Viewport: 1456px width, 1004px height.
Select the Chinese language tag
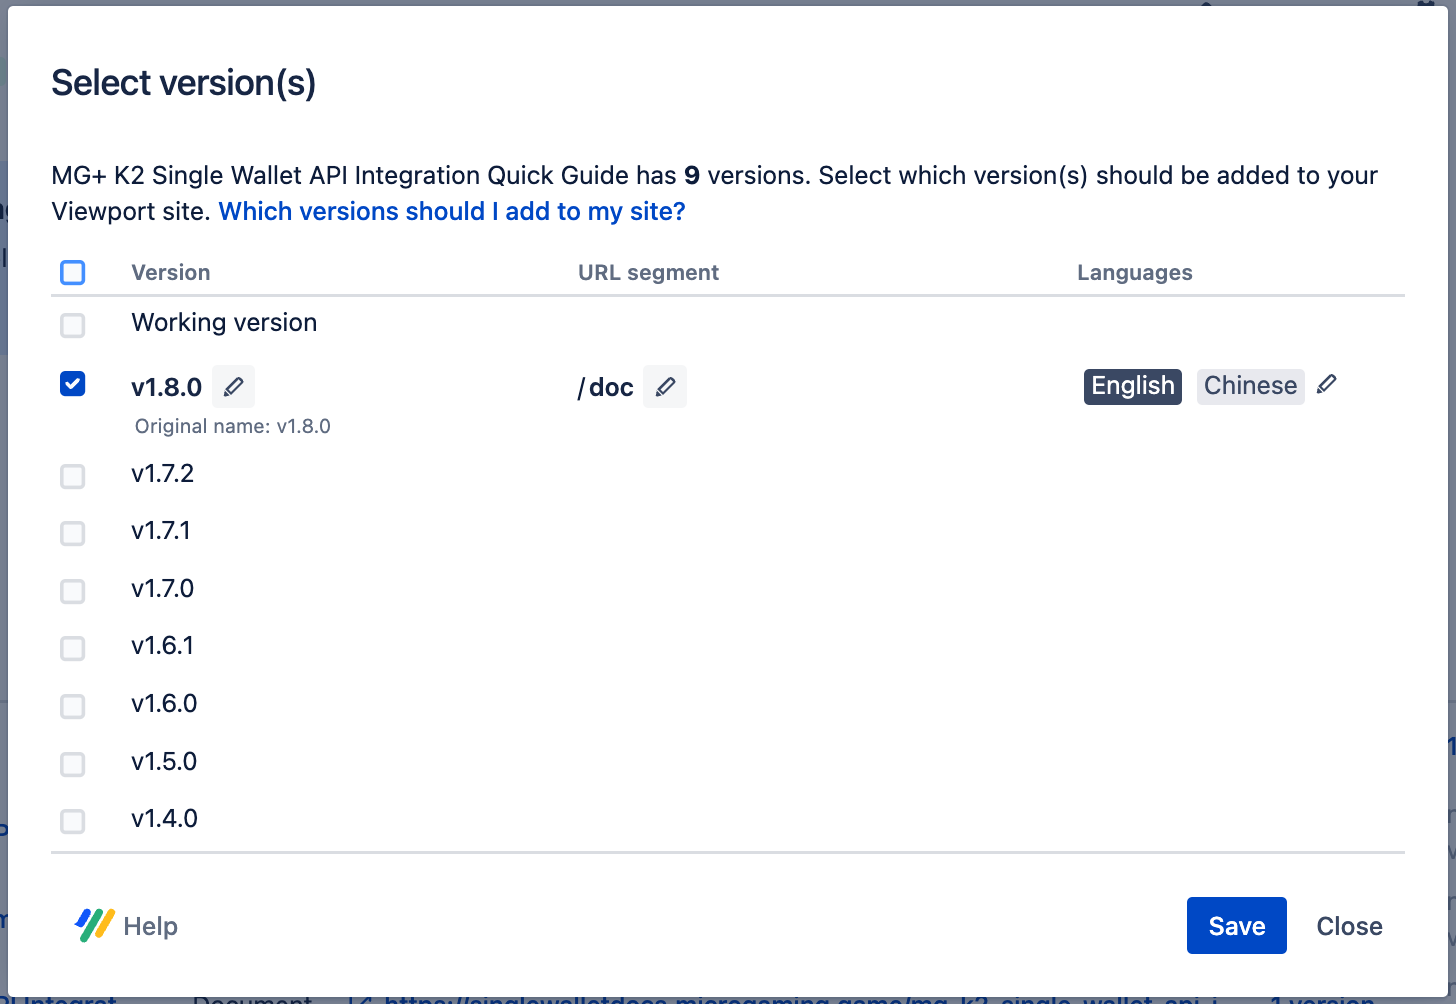[1250, 386]
